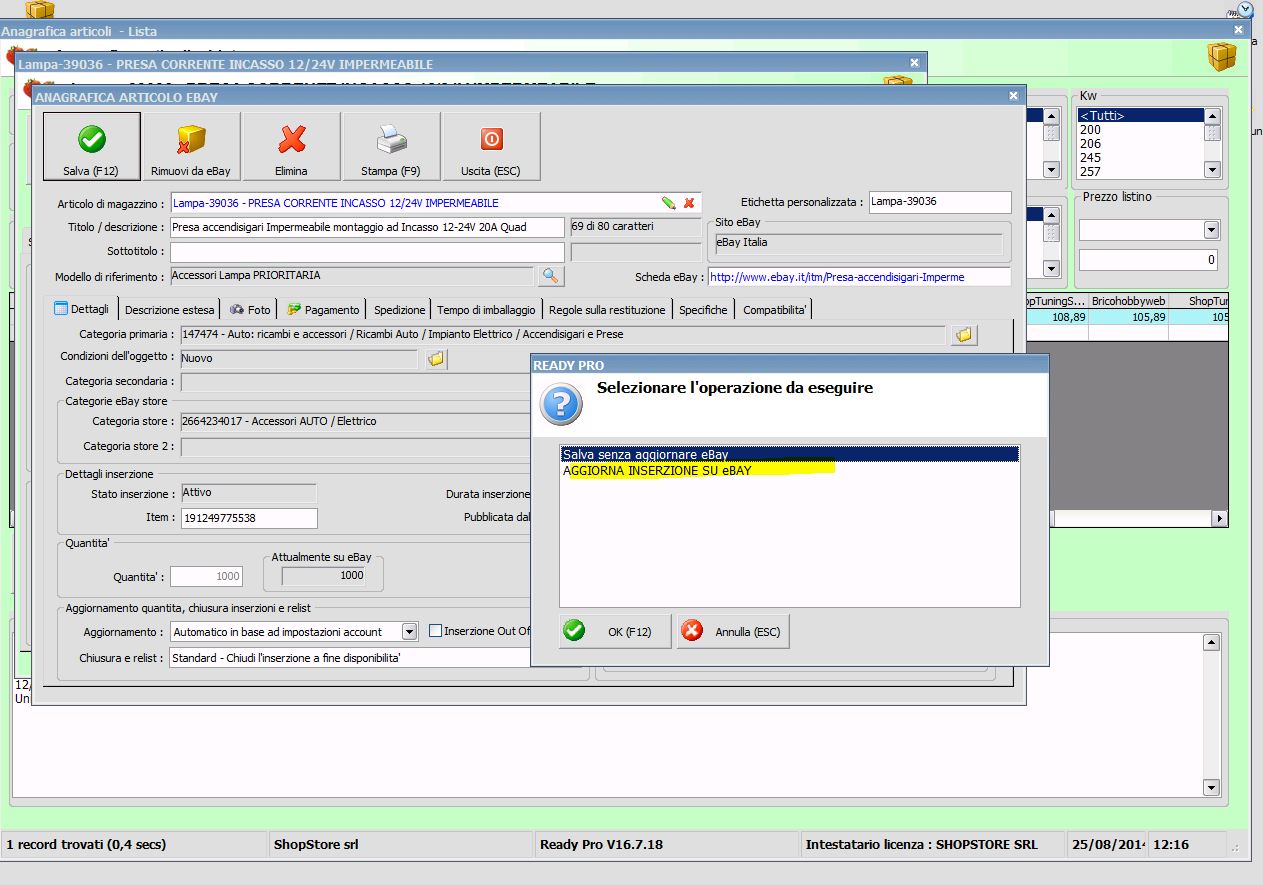This screenshot has width=1263, height=885.
Task: Open the Chiusura e relist combo box
Action: tap(352, 658)
